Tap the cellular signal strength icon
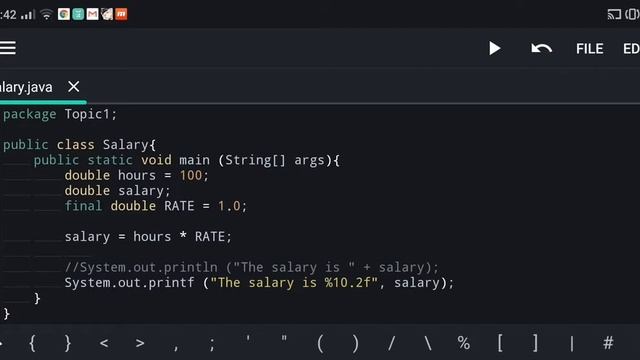 coord(27,15)
